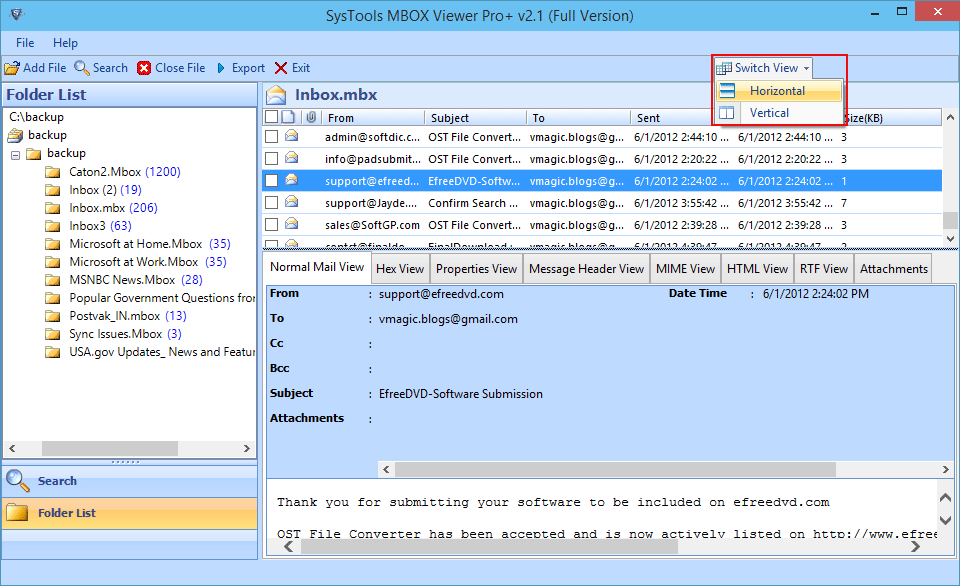Click the red Exit X icon
The image size is (960, 586).
click(x=281, y=68)
